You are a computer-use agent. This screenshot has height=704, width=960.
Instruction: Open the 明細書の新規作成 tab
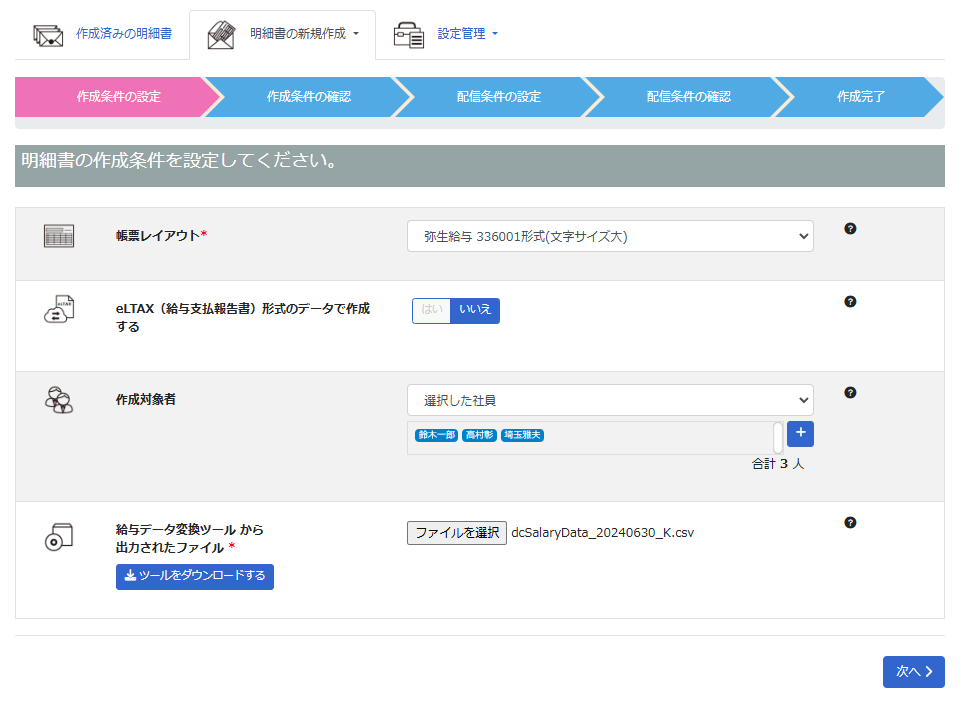click(284, 34)
